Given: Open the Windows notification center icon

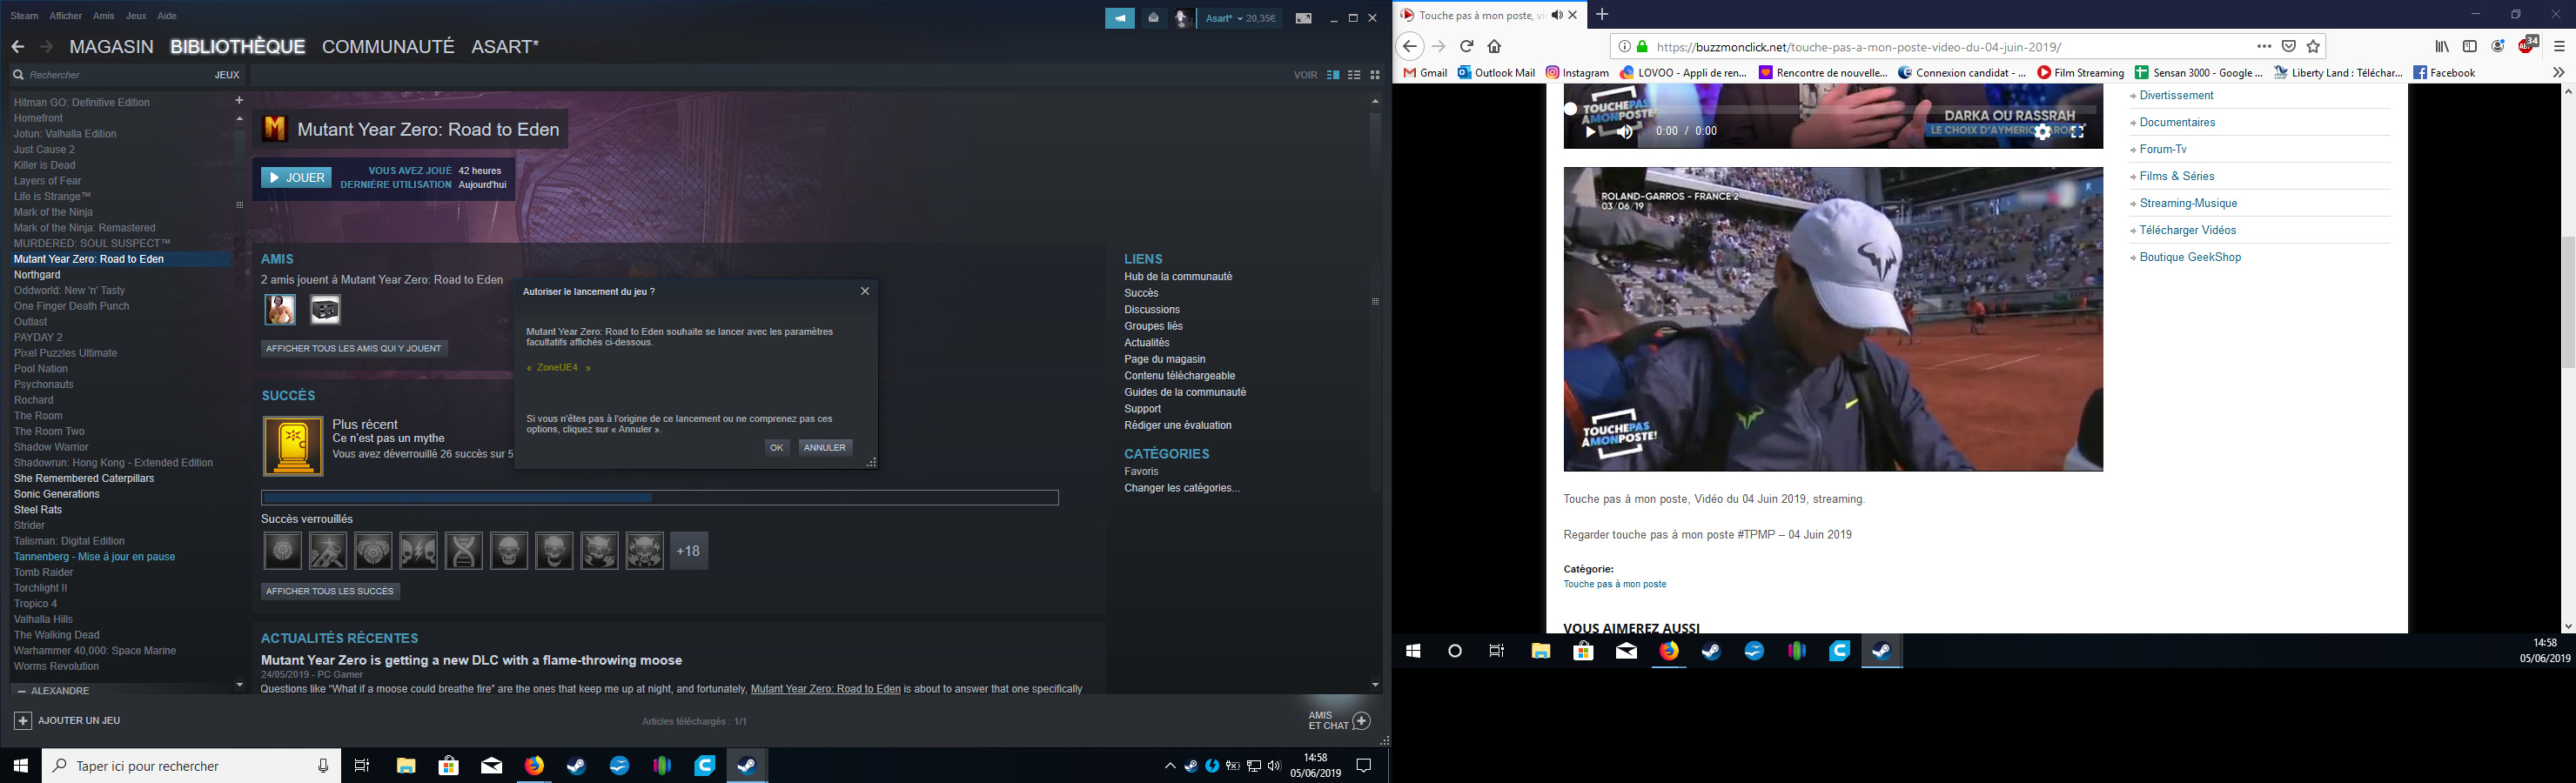Looking at the screenshot, I should pyautogui.click(x=1363, y=766).
